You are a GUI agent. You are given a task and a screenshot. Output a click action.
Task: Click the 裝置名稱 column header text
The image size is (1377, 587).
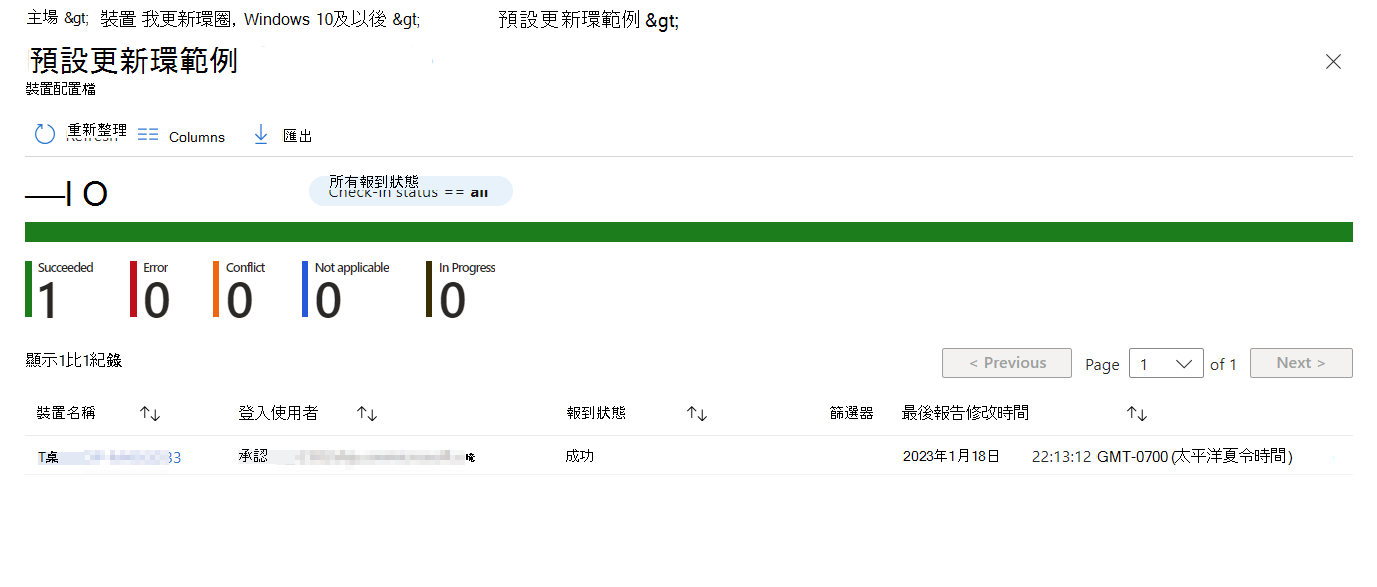[x=66, y=413]
